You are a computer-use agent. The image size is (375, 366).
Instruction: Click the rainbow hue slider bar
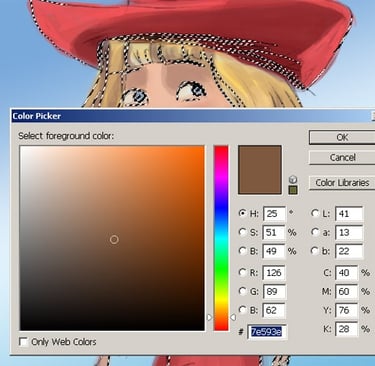click(x=221, y=238)
